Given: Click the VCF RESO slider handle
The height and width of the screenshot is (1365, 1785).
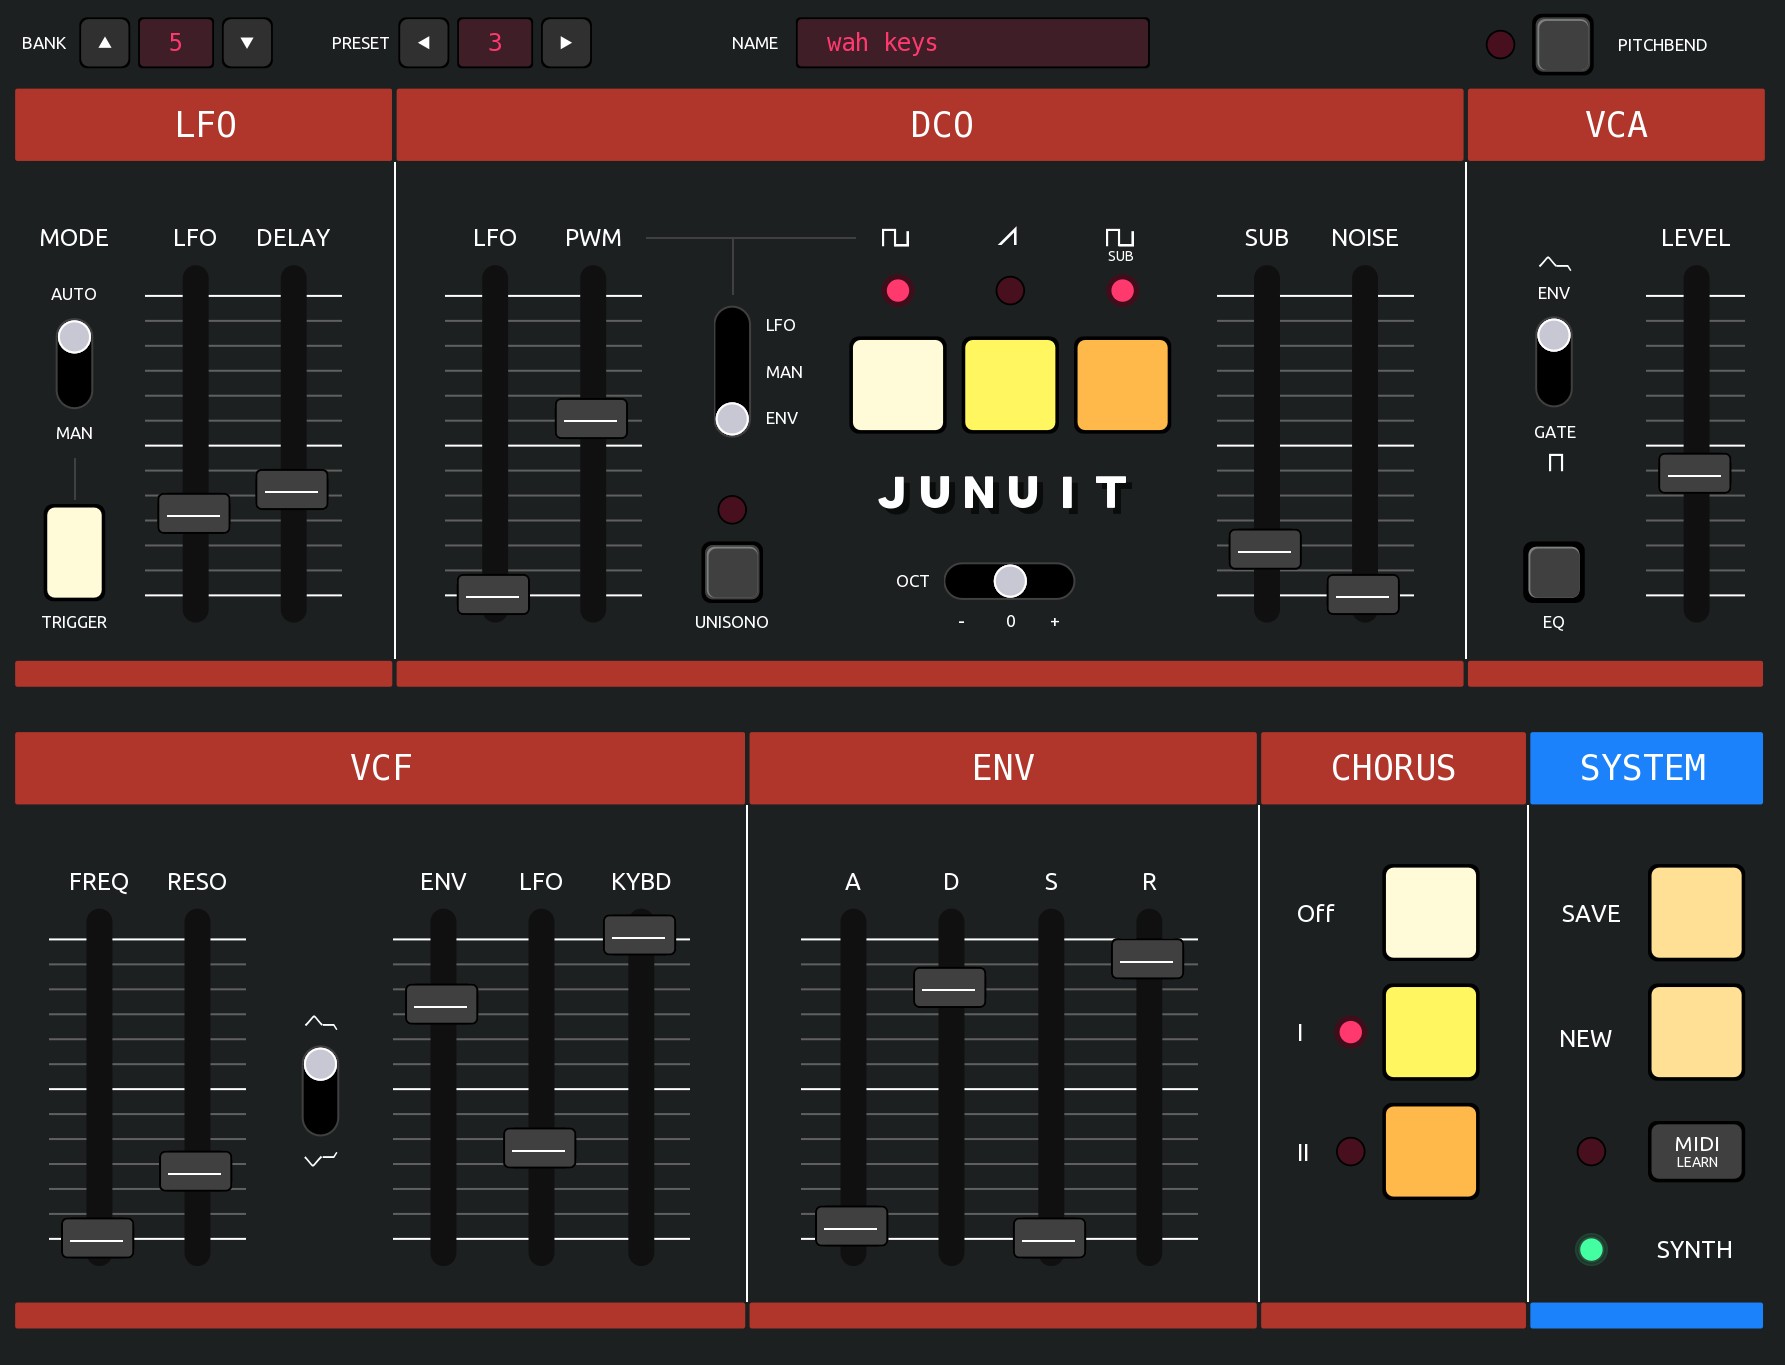Looking at the screenshot, I should click(x=196, y=1171).
